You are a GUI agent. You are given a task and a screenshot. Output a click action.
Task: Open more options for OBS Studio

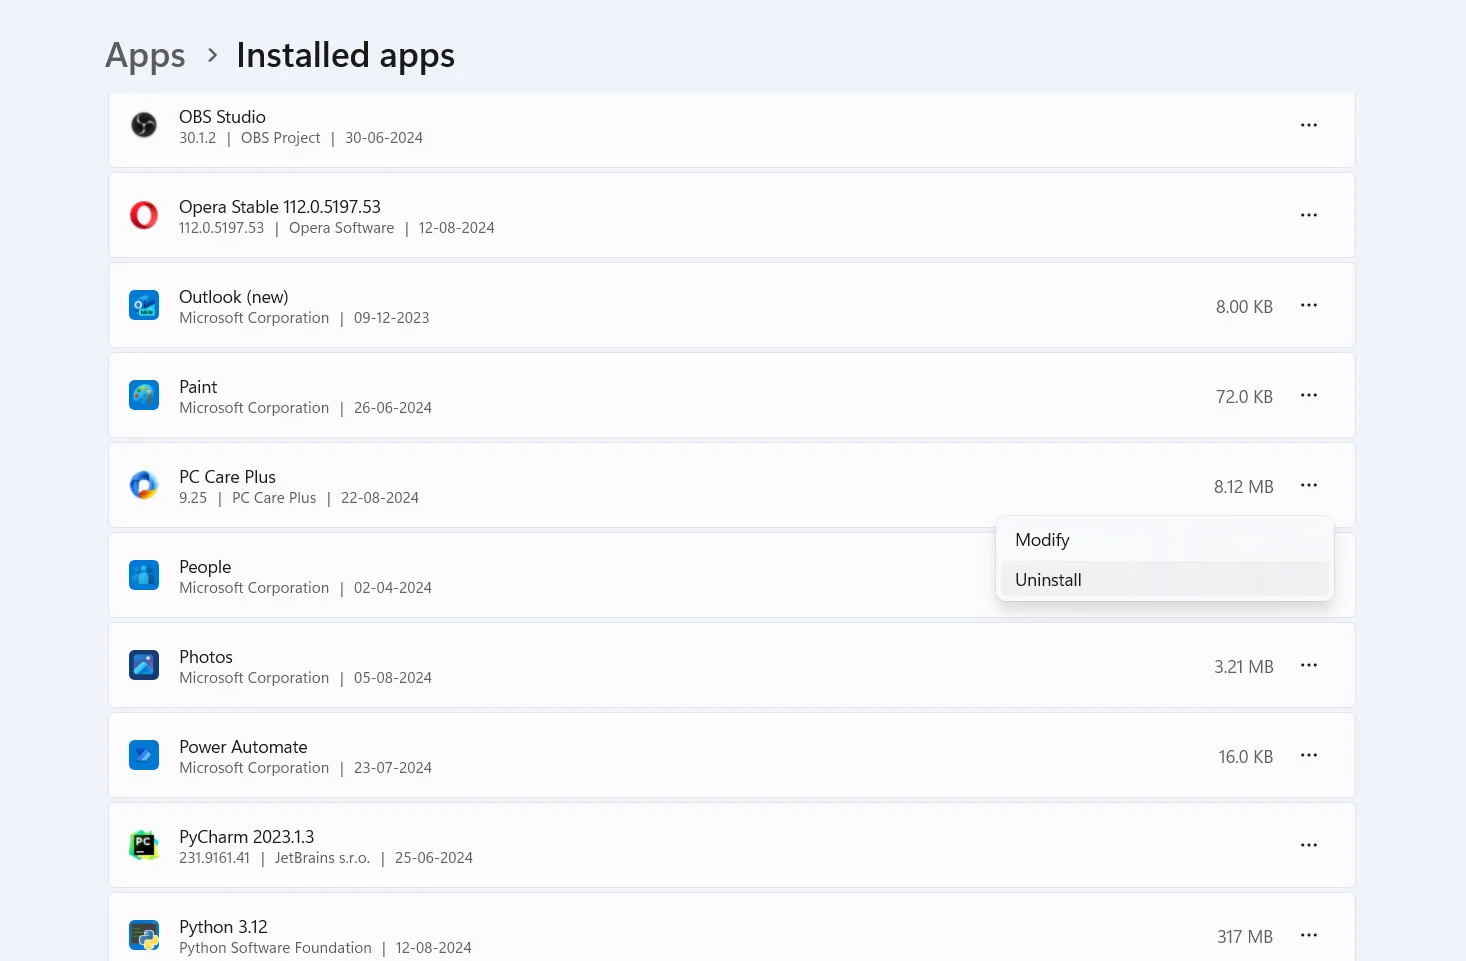click(1308, 125)
